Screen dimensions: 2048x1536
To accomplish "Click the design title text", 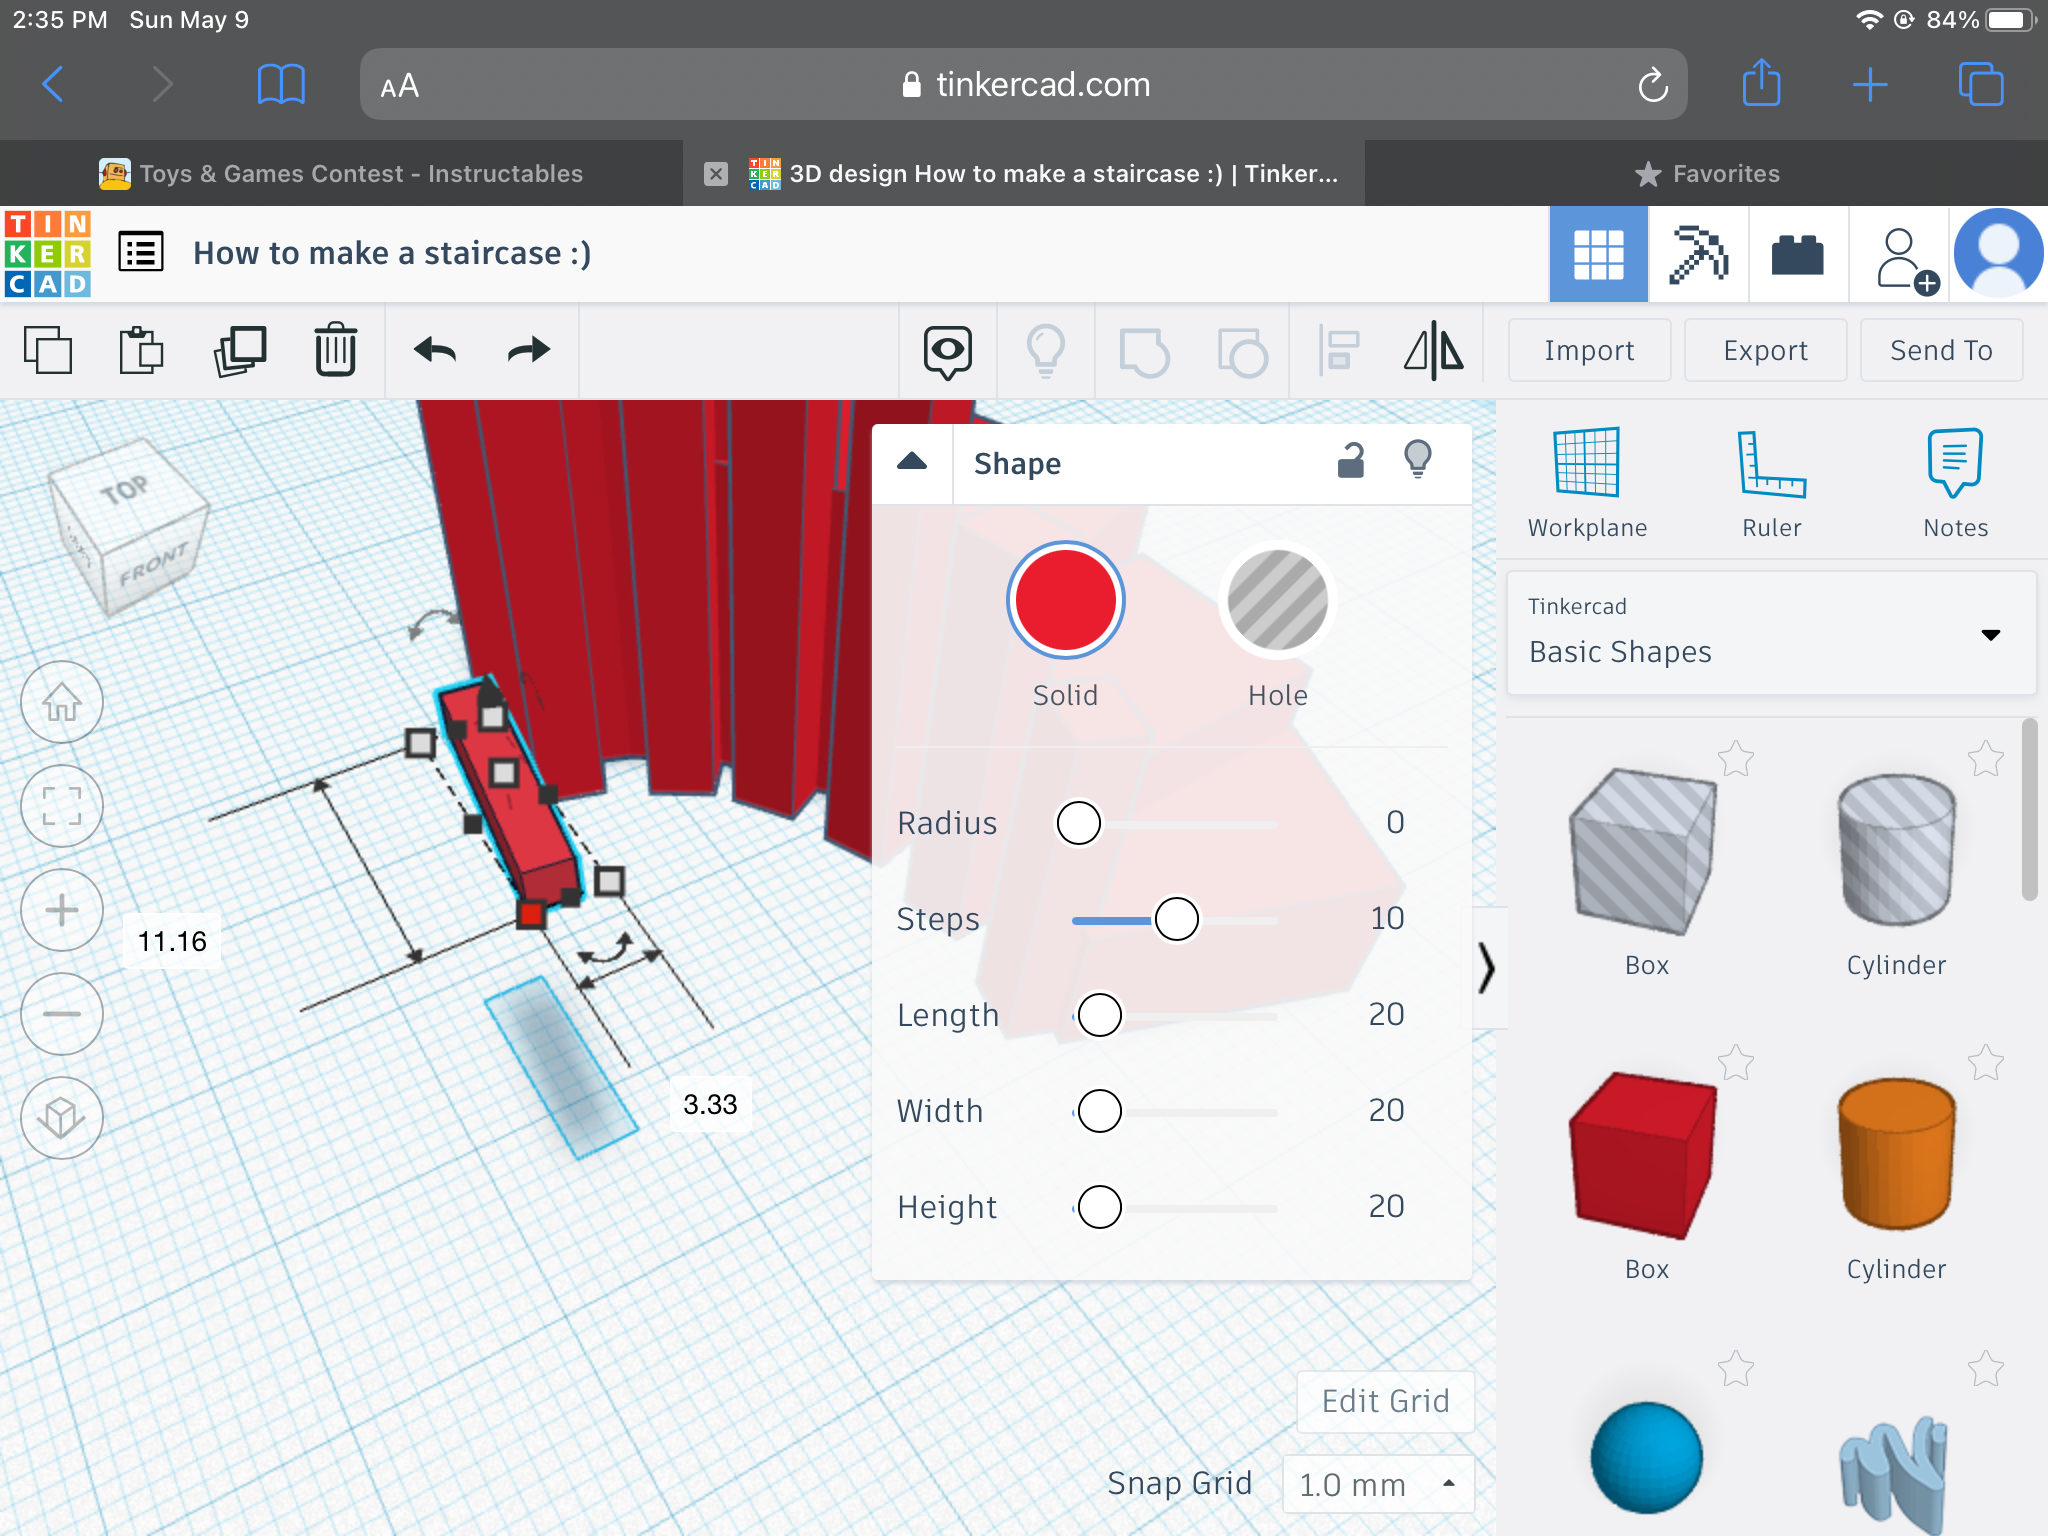I will [x=392, y=253].
